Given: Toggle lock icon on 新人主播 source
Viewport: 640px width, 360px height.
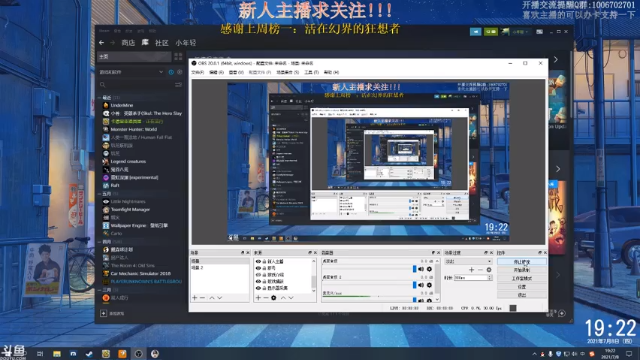Looking at the screenshot, I should pos(264,262).
